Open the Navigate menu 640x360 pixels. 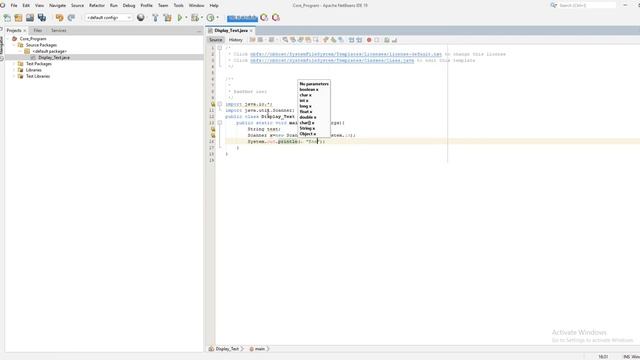tap(57, 5)
